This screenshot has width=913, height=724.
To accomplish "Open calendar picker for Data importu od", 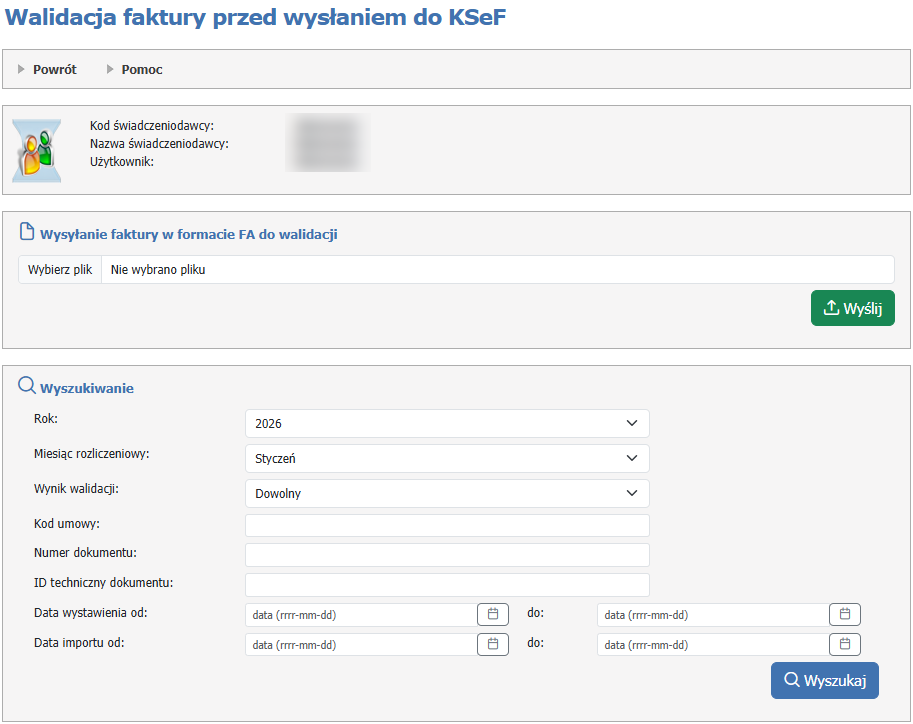I will (x=492, y=644).
